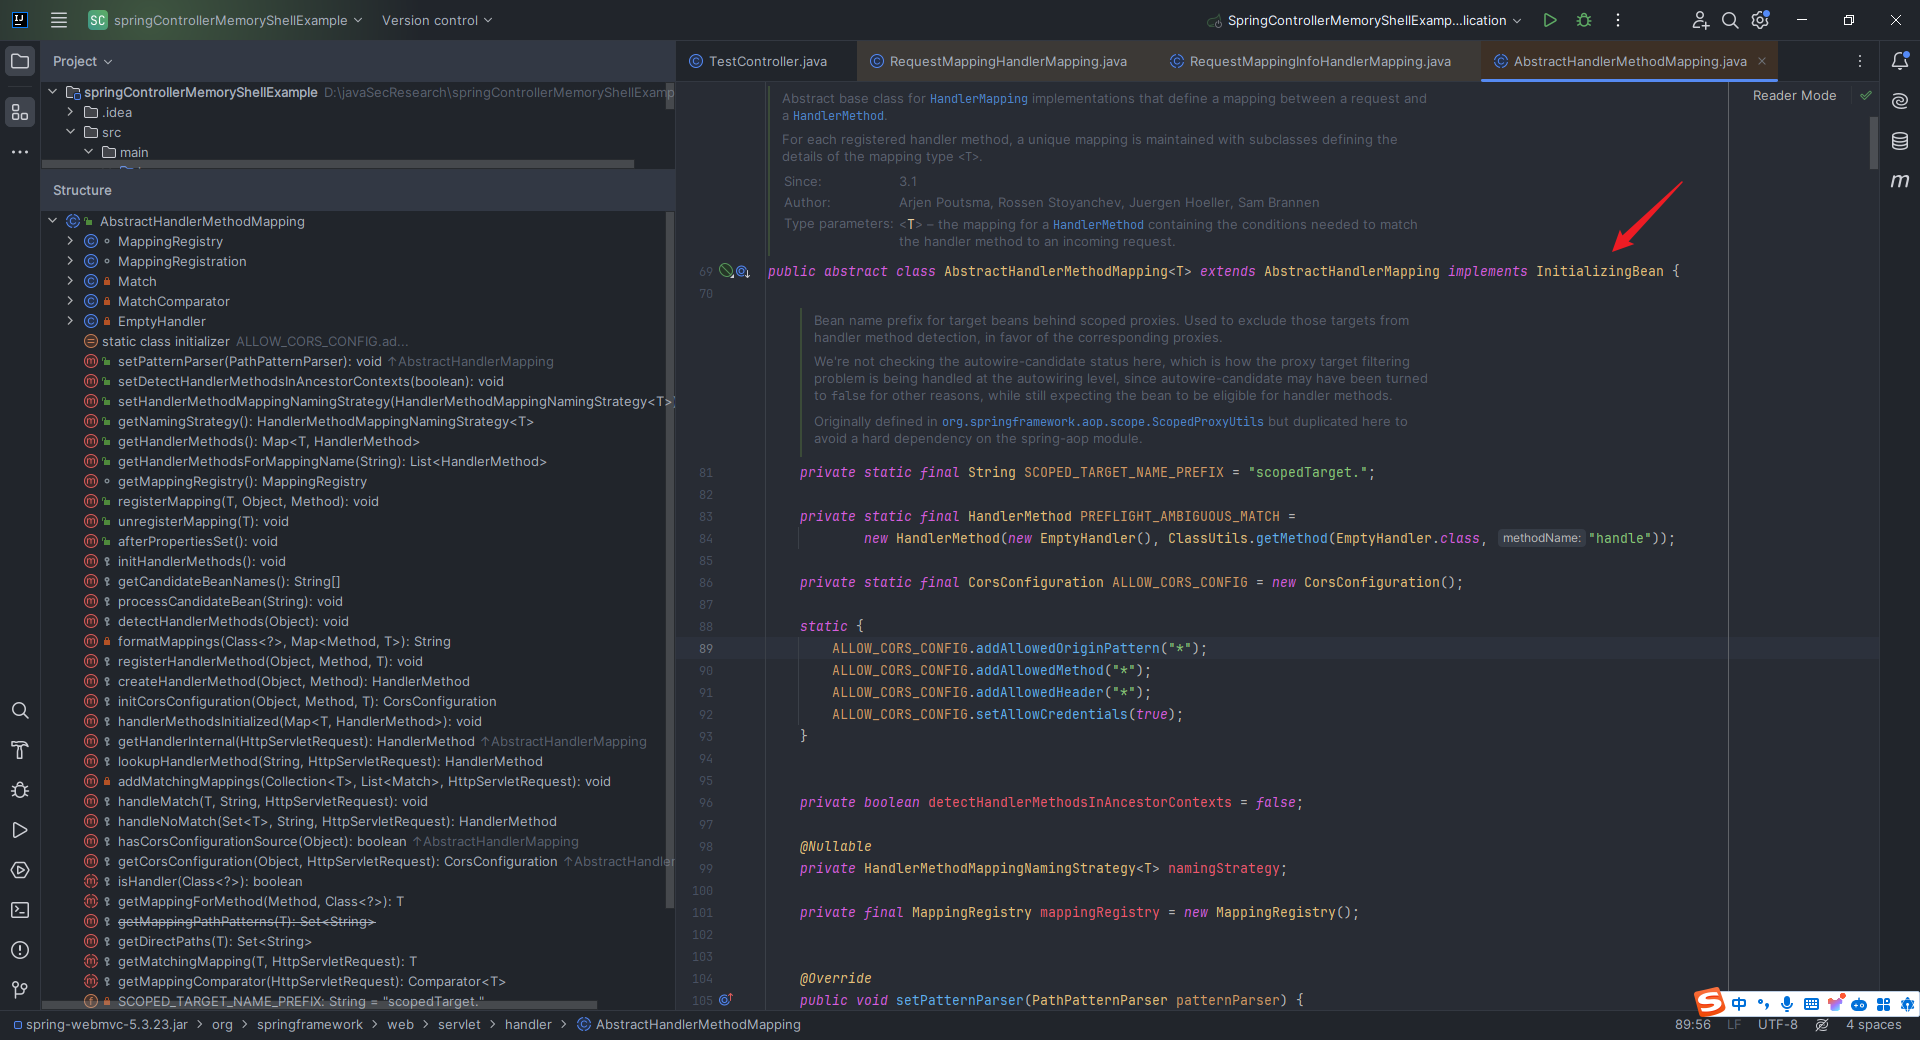Click editor tabs more-options icon

click(x=1860, y=61)
